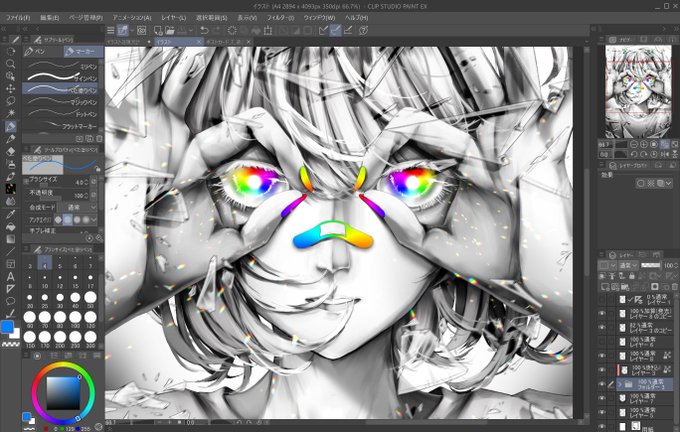The width and height of the screenshot is (680, 432).
Task: Collapse the left tool palette with chevrons
Action: [x=4, y=29]
